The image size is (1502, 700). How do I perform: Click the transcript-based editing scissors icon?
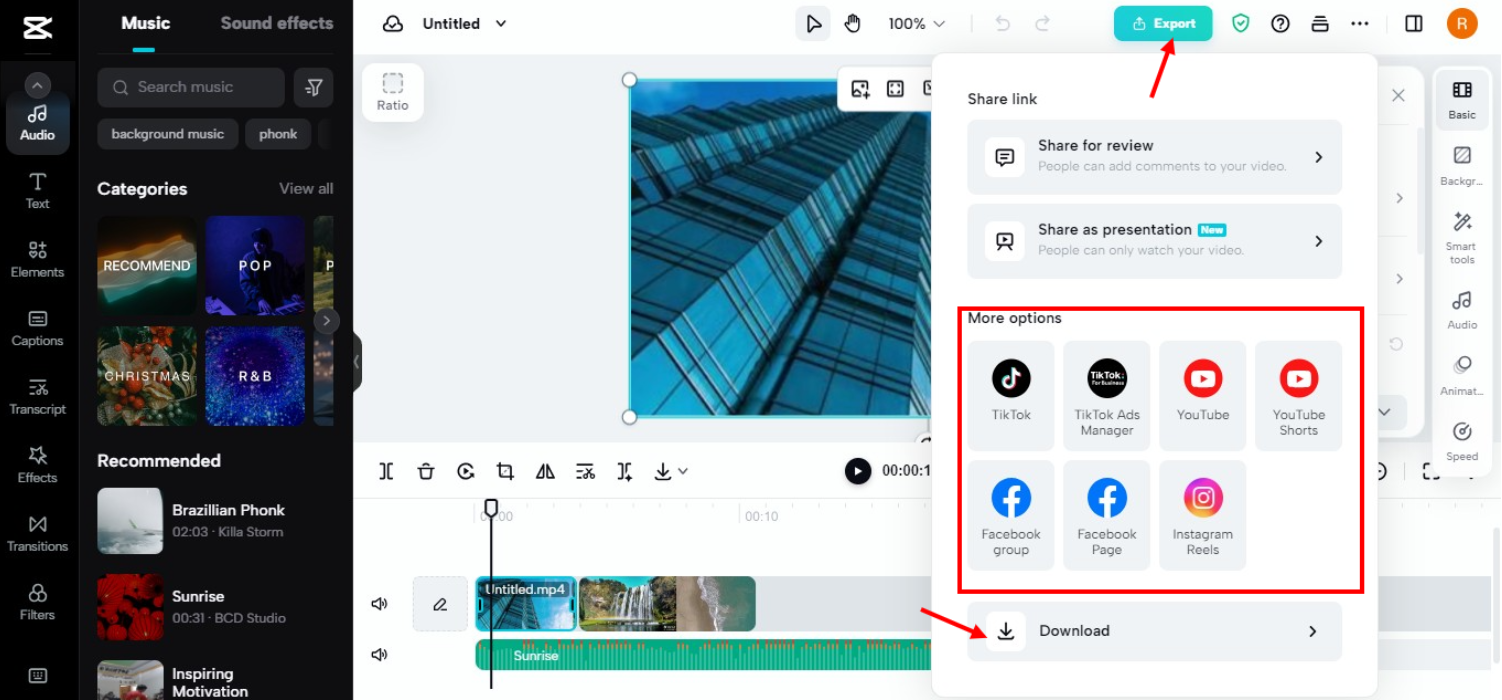click(585, 471)
